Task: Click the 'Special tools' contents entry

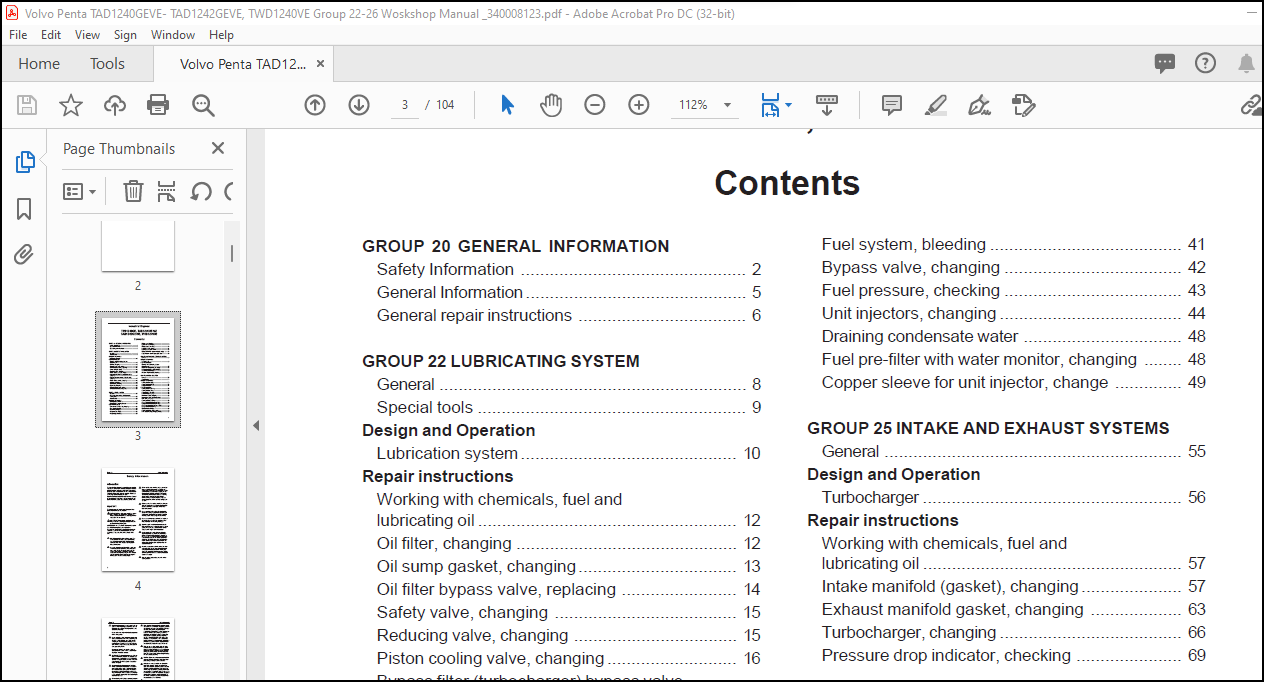Action: 425,407
